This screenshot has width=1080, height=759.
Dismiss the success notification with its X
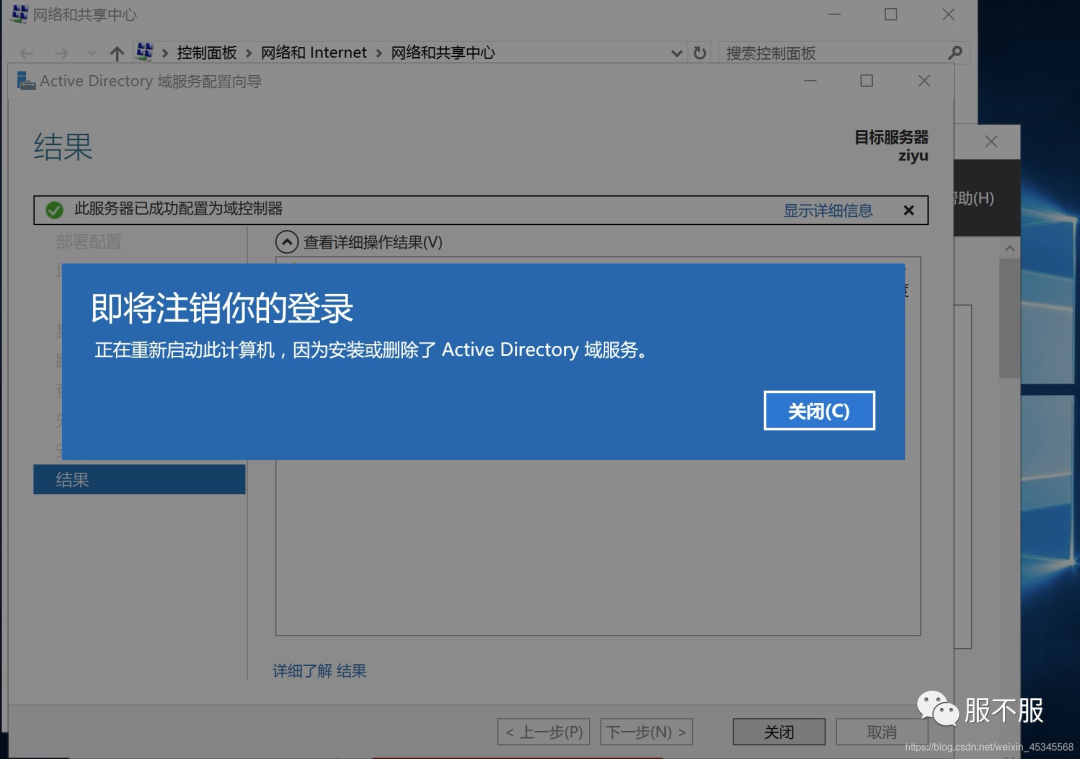908,211
